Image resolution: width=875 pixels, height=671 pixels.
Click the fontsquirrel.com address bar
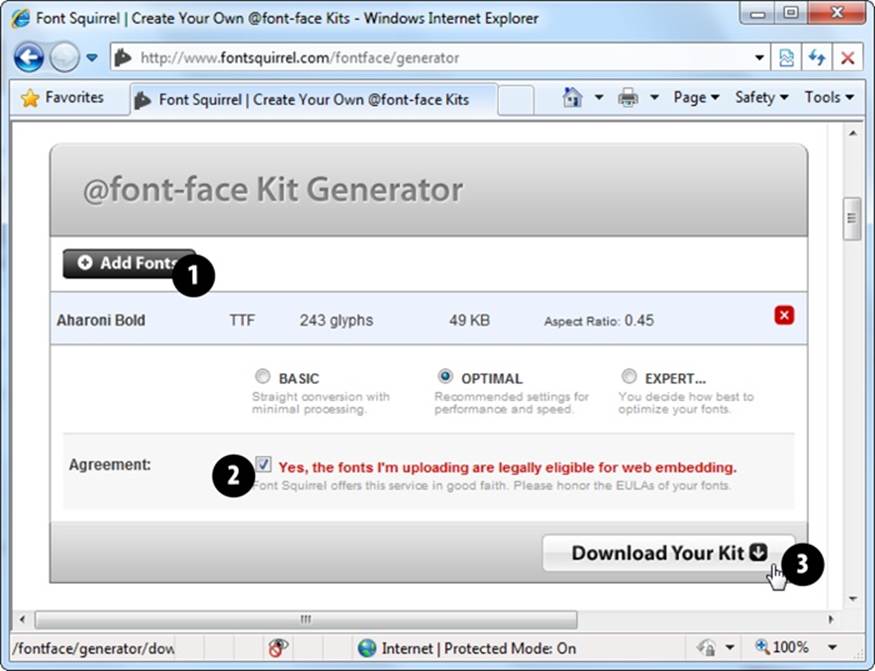[432, 57]
